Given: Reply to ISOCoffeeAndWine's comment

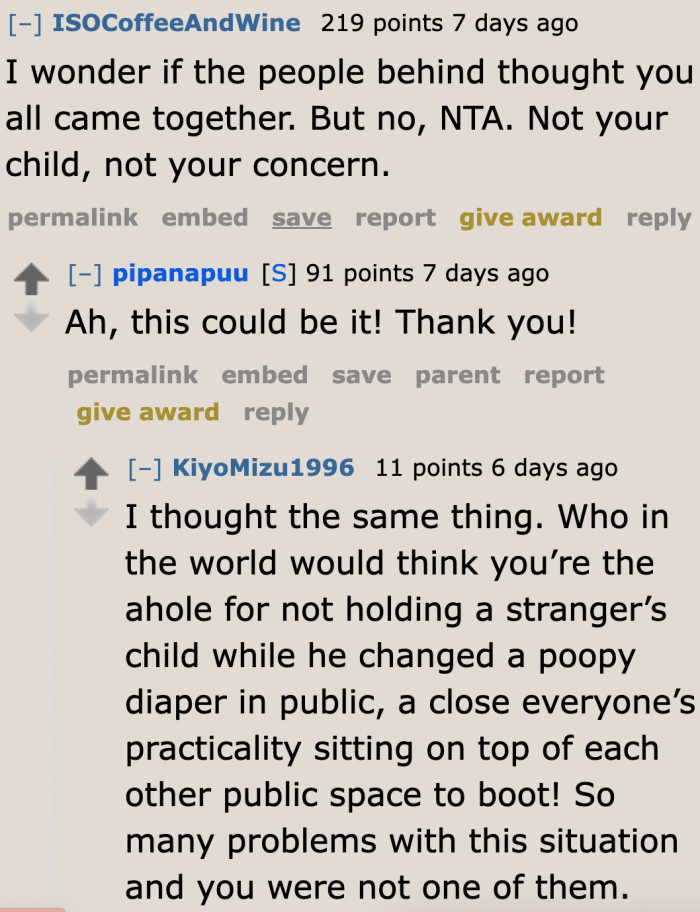Looking at the screenshot, I should click(x=659, y=218).
